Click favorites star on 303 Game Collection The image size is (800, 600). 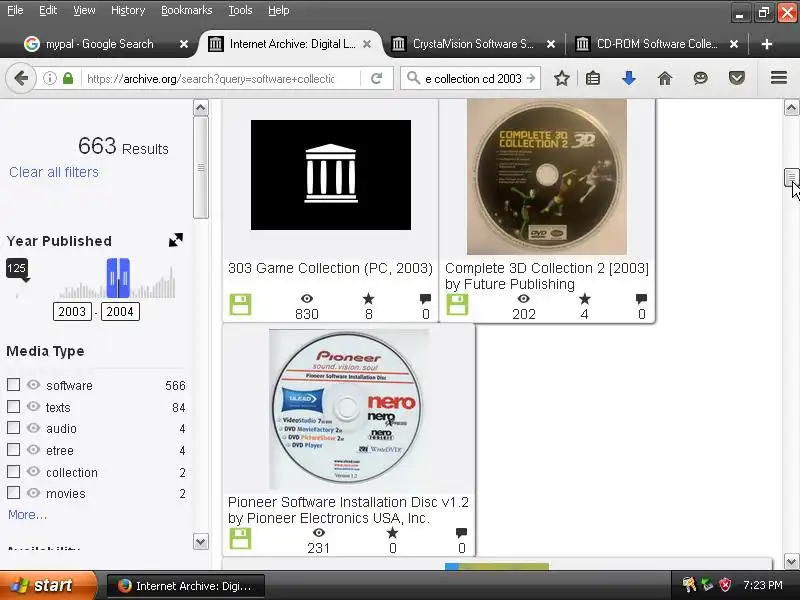[x=368, y=299]
